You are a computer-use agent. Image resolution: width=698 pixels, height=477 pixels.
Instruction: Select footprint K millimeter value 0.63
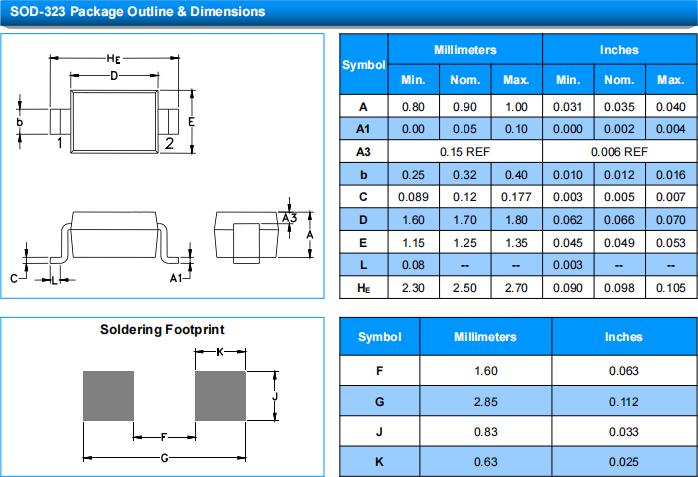click(486, 462)
